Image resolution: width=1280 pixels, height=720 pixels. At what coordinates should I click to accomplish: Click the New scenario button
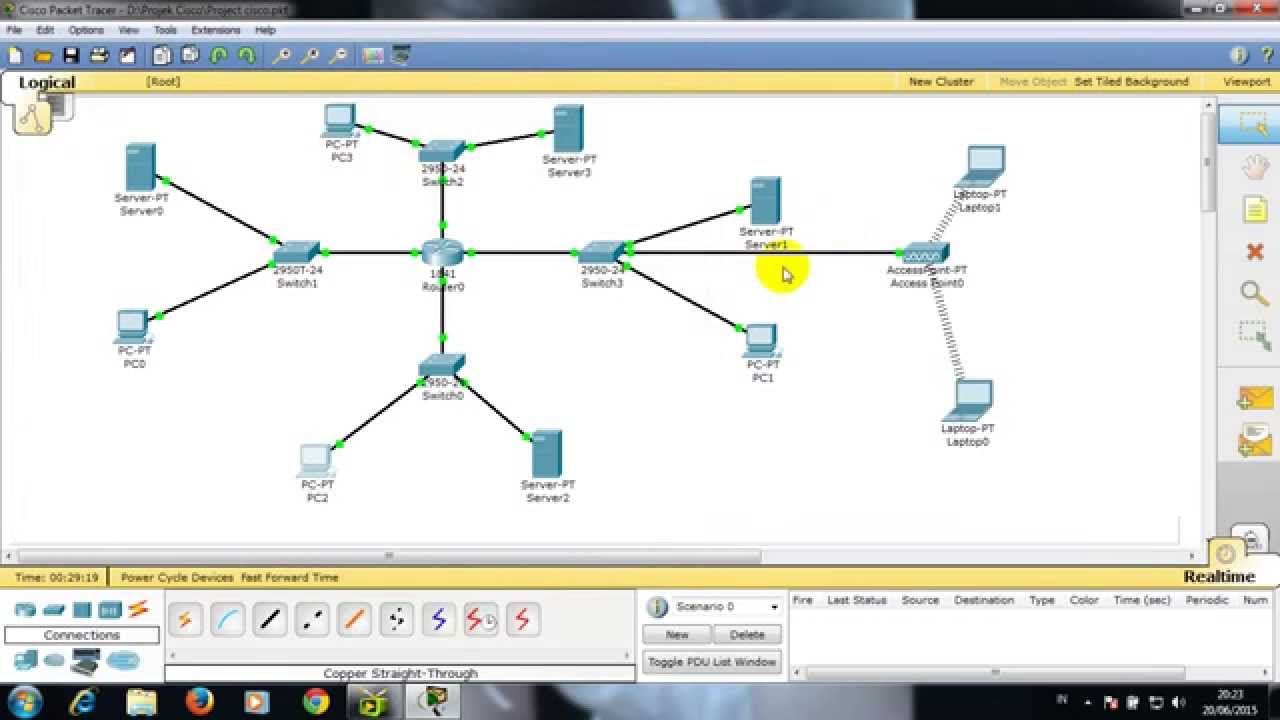[x=677, y=635]
